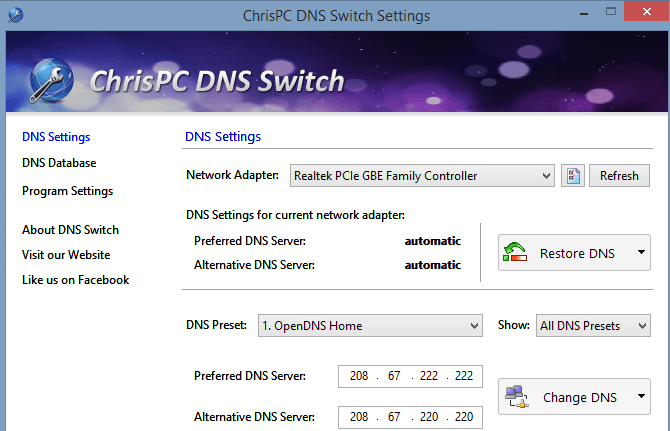This screenshot has width=670, height=431.
Task: Click the Change DNS network computers icon
Action: point(517,397)
